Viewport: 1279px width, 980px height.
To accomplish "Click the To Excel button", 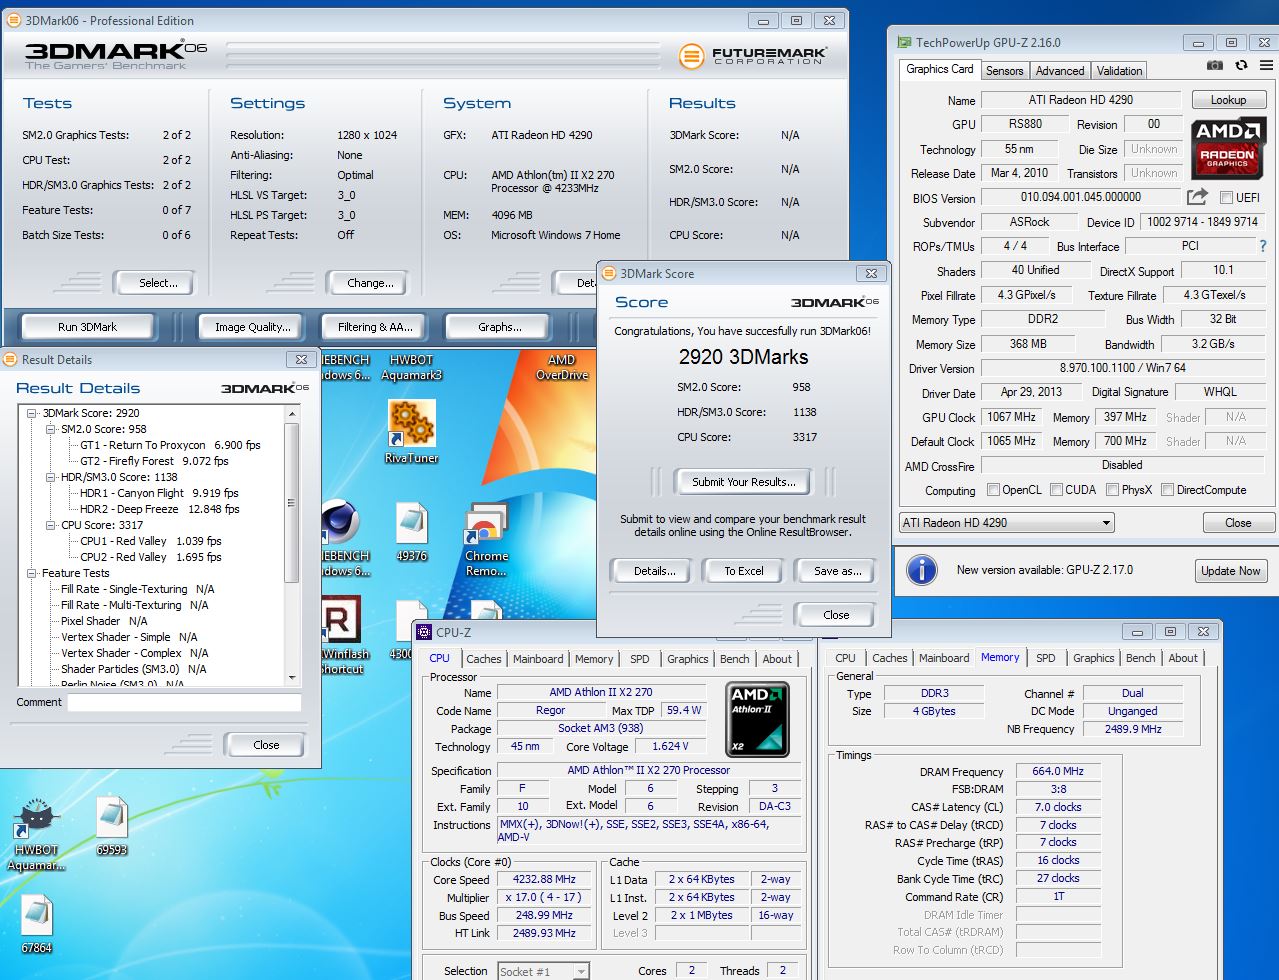I will (x=744, y=571).
